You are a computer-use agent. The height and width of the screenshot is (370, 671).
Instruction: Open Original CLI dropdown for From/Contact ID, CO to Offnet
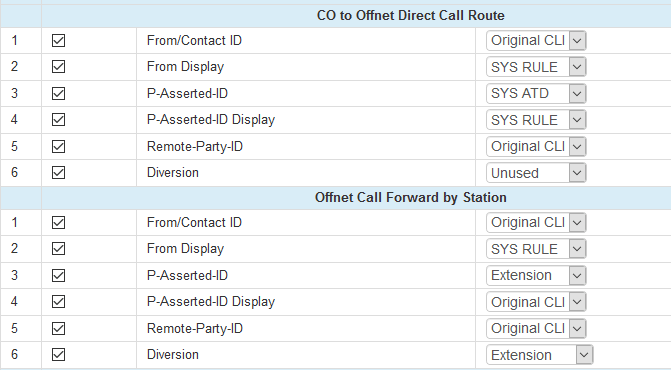(x=536, y=41)
